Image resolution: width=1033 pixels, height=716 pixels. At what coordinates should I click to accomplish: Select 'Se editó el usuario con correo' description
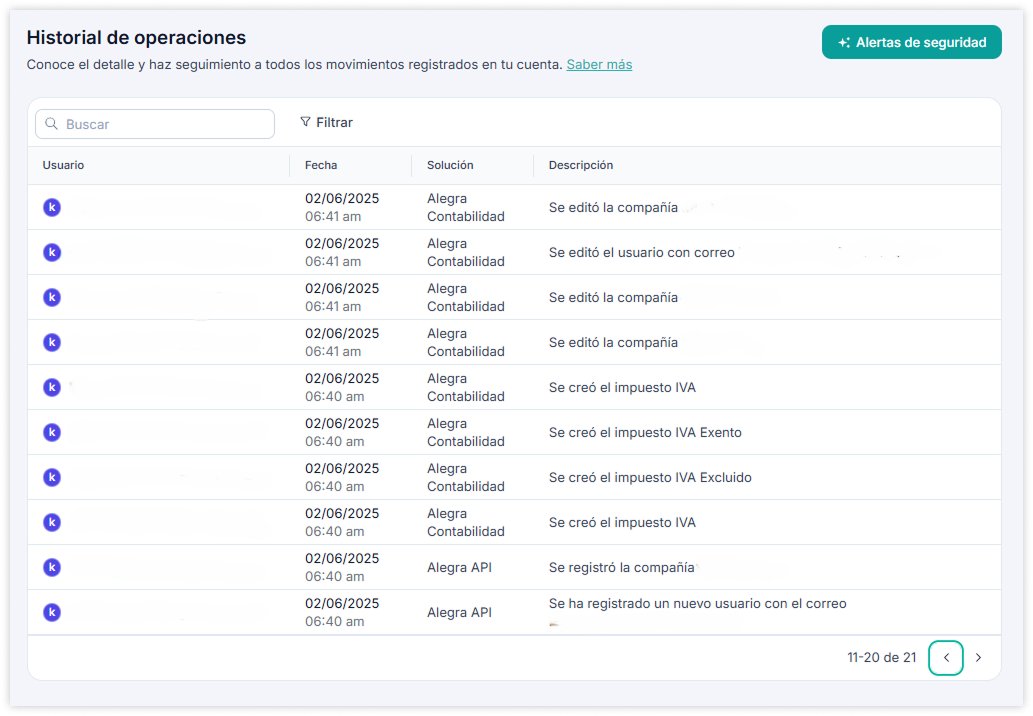(x=642, y=252)
